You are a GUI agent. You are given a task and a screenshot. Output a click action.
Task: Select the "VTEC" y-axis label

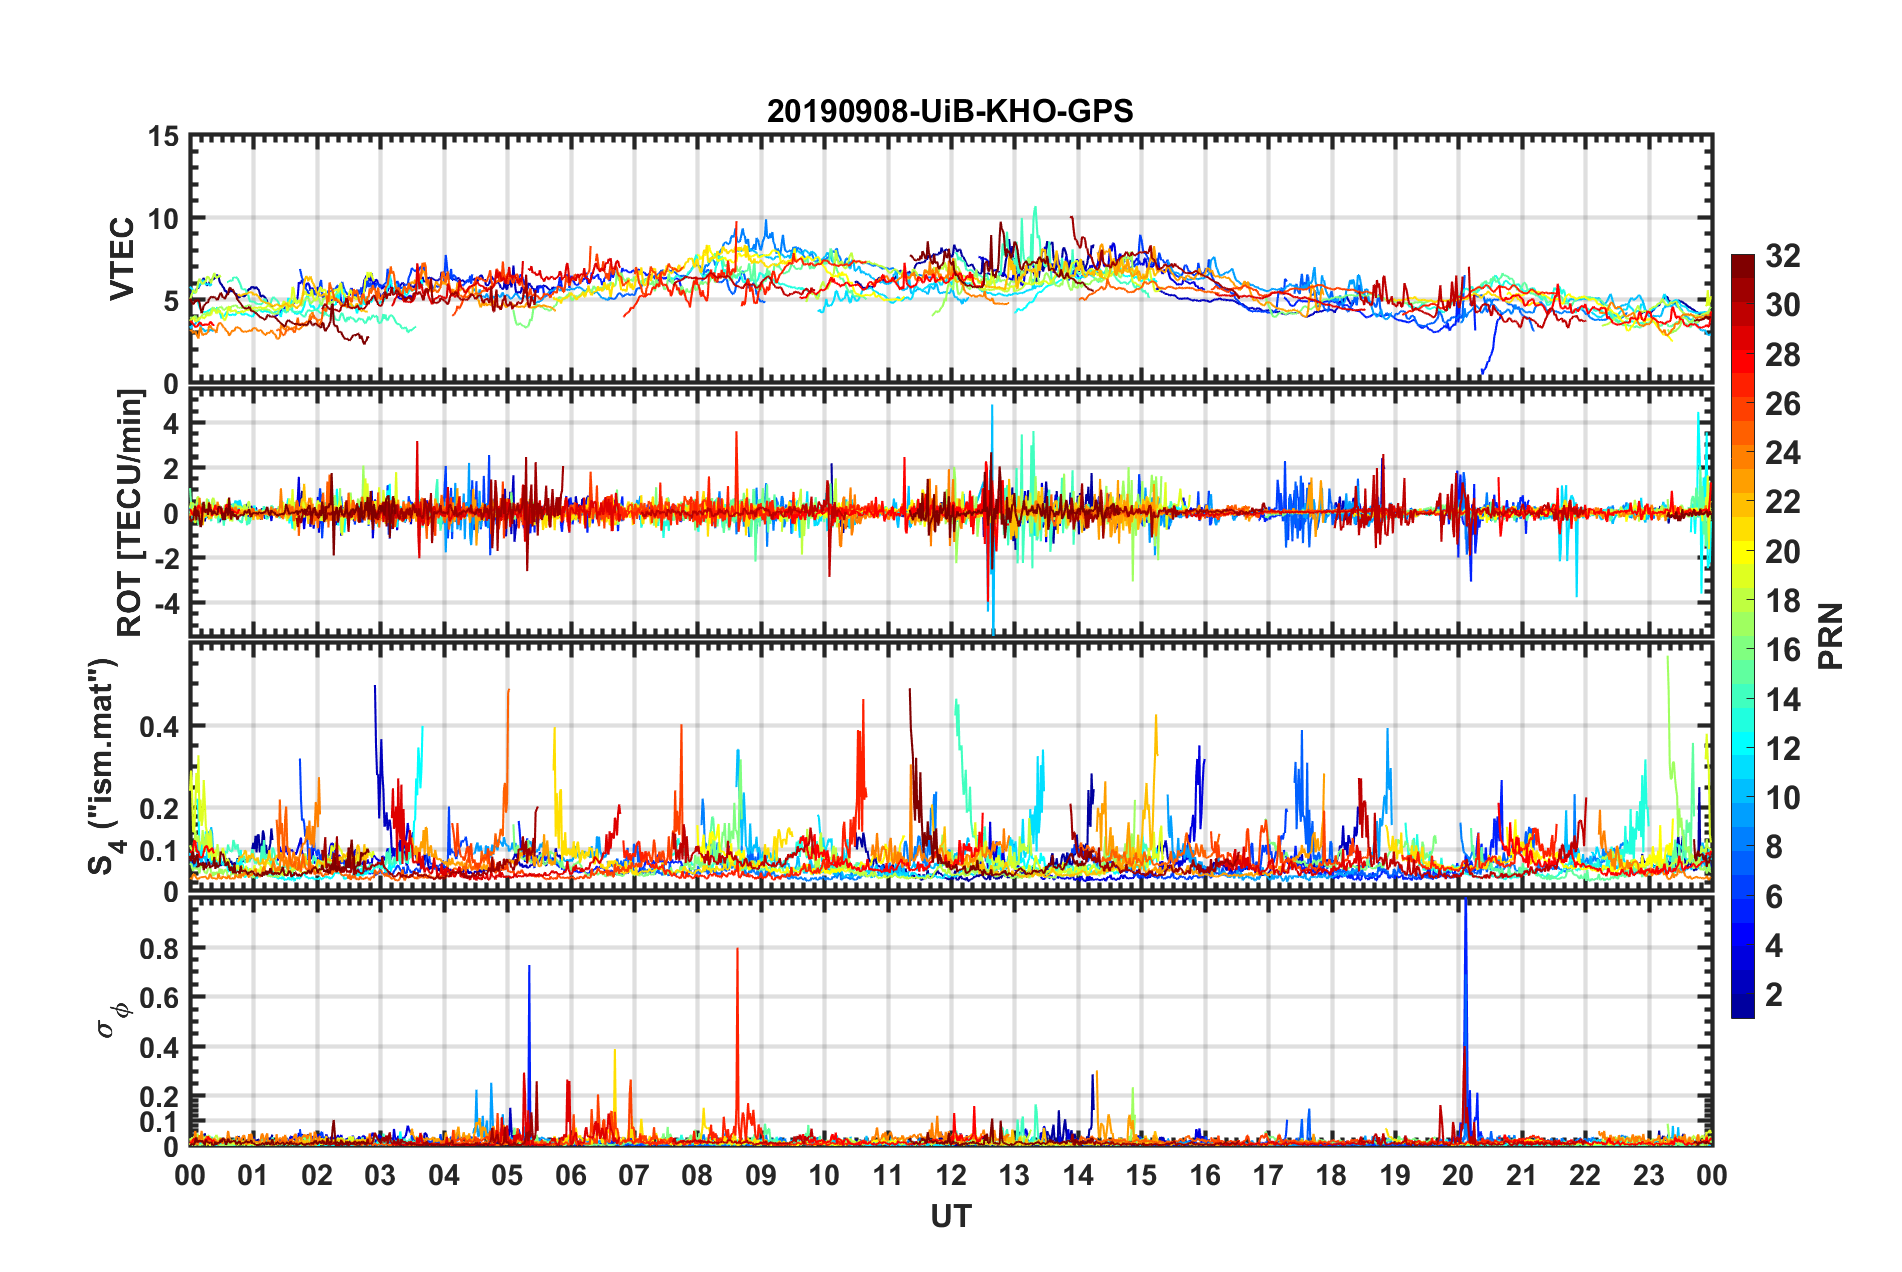122,259
